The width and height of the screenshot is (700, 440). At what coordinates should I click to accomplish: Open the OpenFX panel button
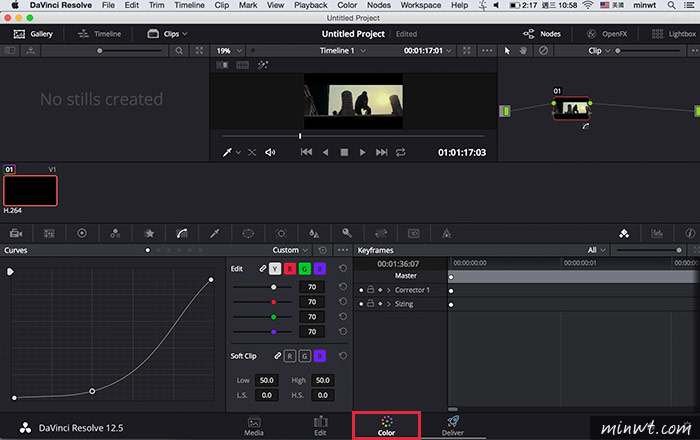pyautogui.click(x=607, y=34)
